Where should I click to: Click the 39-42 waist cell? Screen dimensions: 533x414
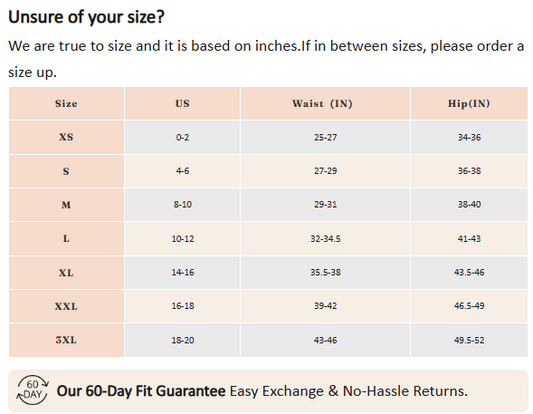point(325,306)
